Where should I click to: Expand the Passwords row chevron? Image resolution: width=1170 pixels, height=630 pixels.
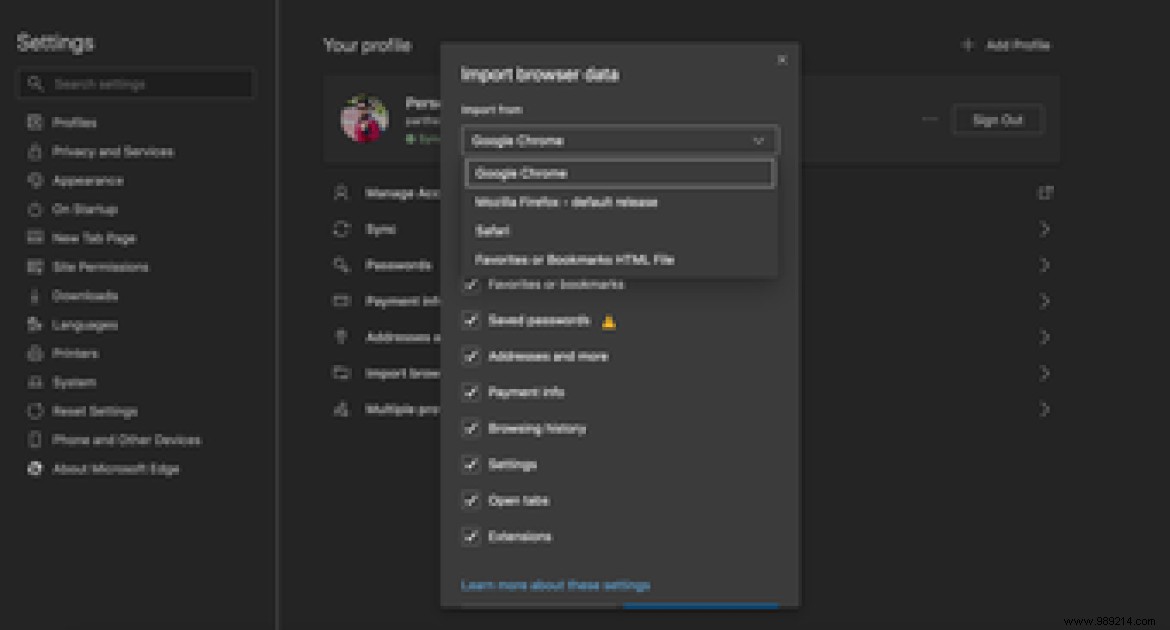coord(1045,265)
